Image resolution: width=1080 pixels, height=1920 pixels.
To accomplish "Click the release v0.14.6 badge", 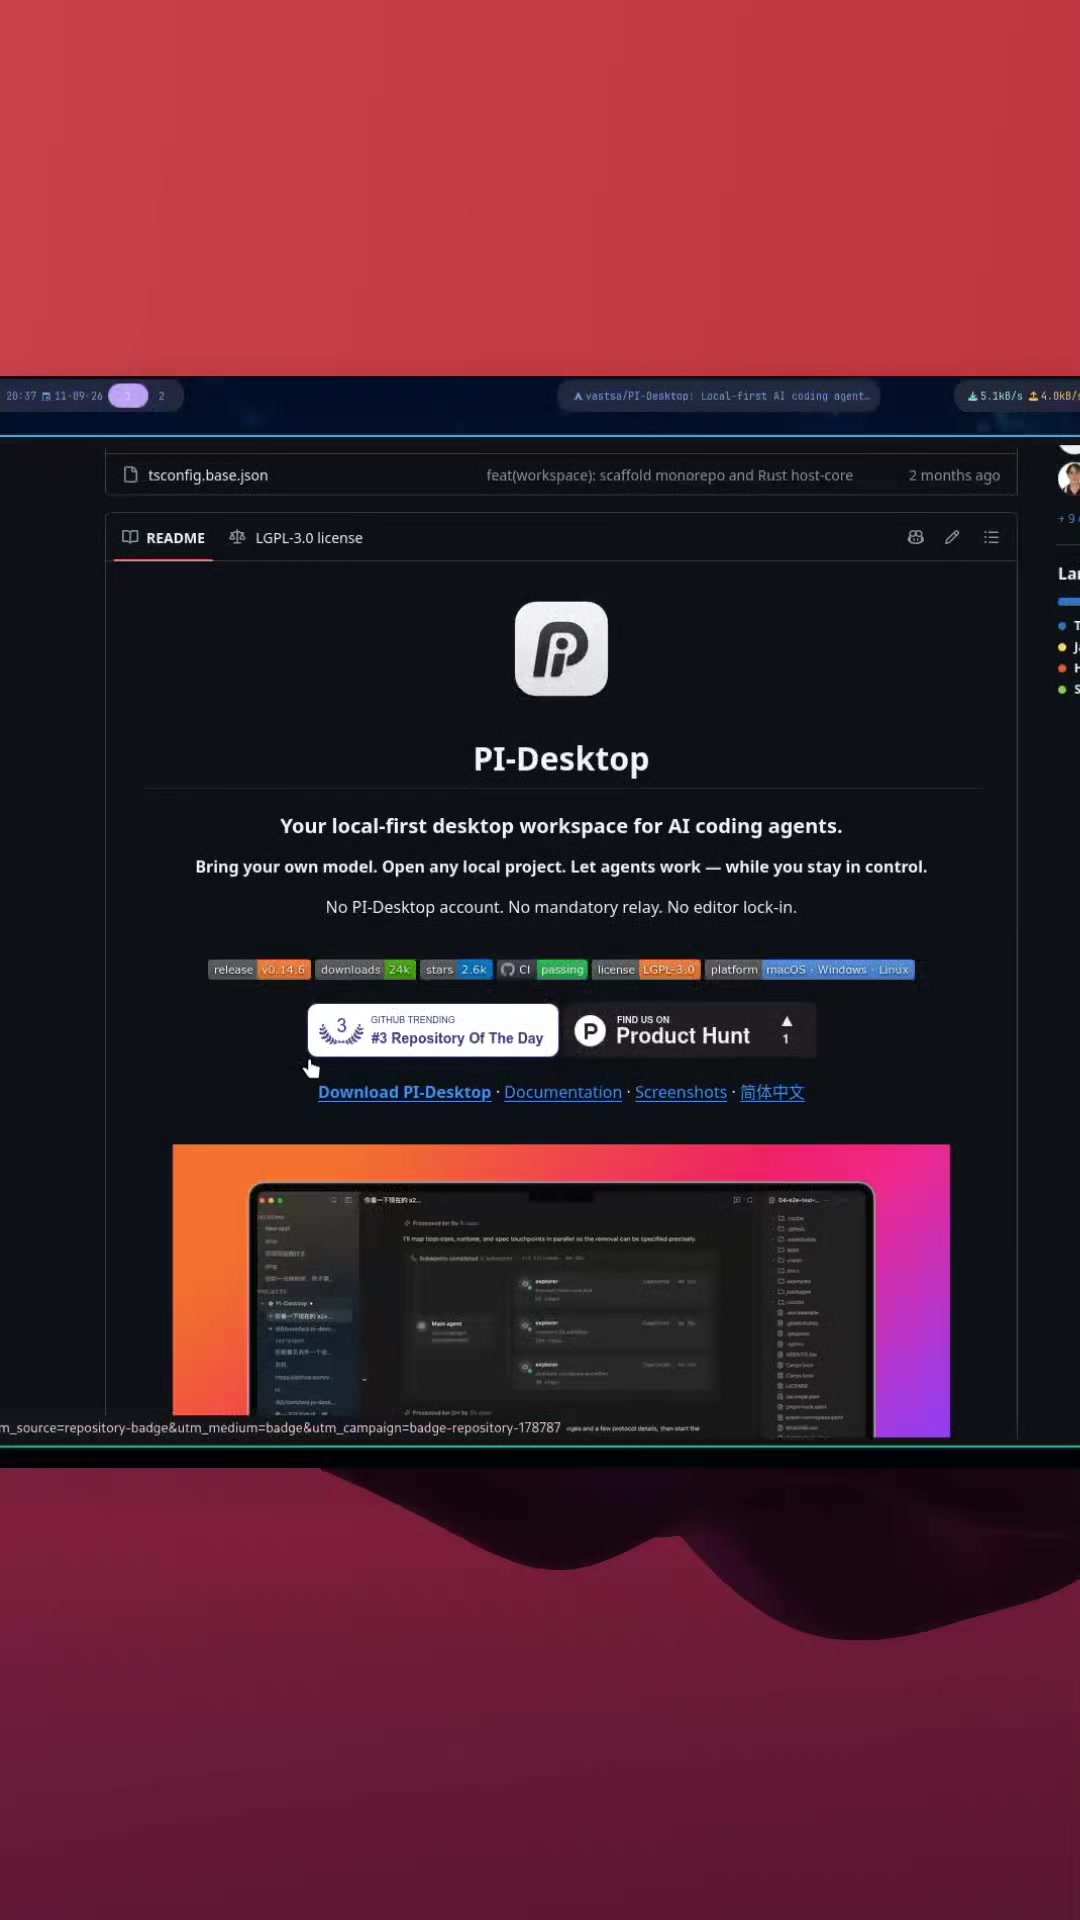I will 259,969.
